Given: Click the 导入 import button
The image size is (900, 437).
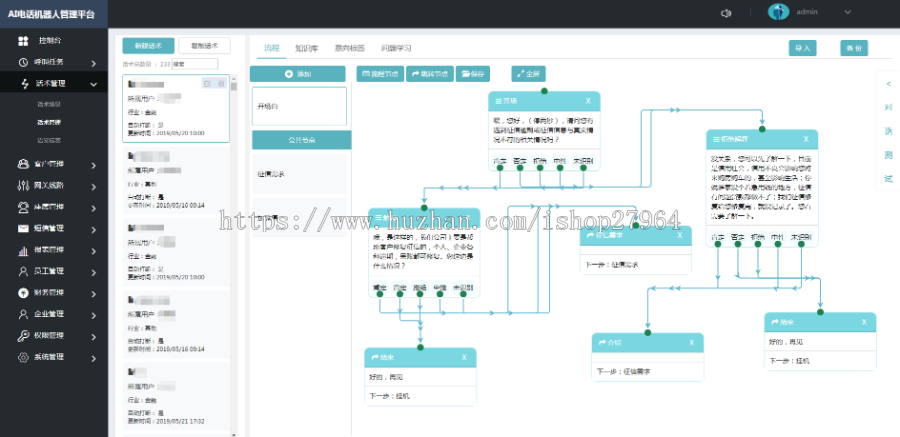Looking at the screenshot, I should click(x=802, y=48).
